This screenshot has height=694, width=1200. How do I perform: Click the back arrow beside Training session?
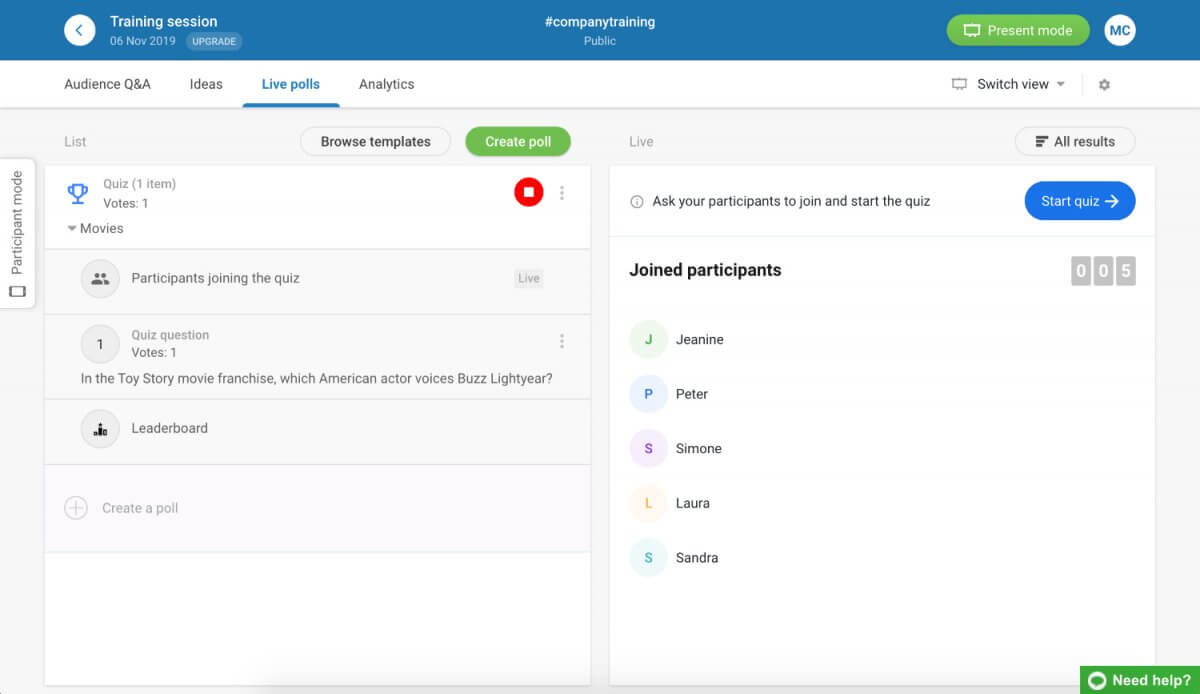click(79, 30)
